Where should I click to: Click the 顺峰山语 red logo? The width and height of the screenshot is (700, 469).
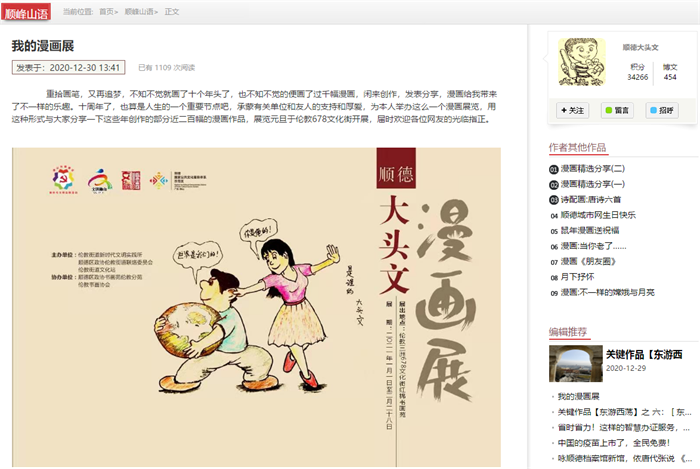(25, 12)
